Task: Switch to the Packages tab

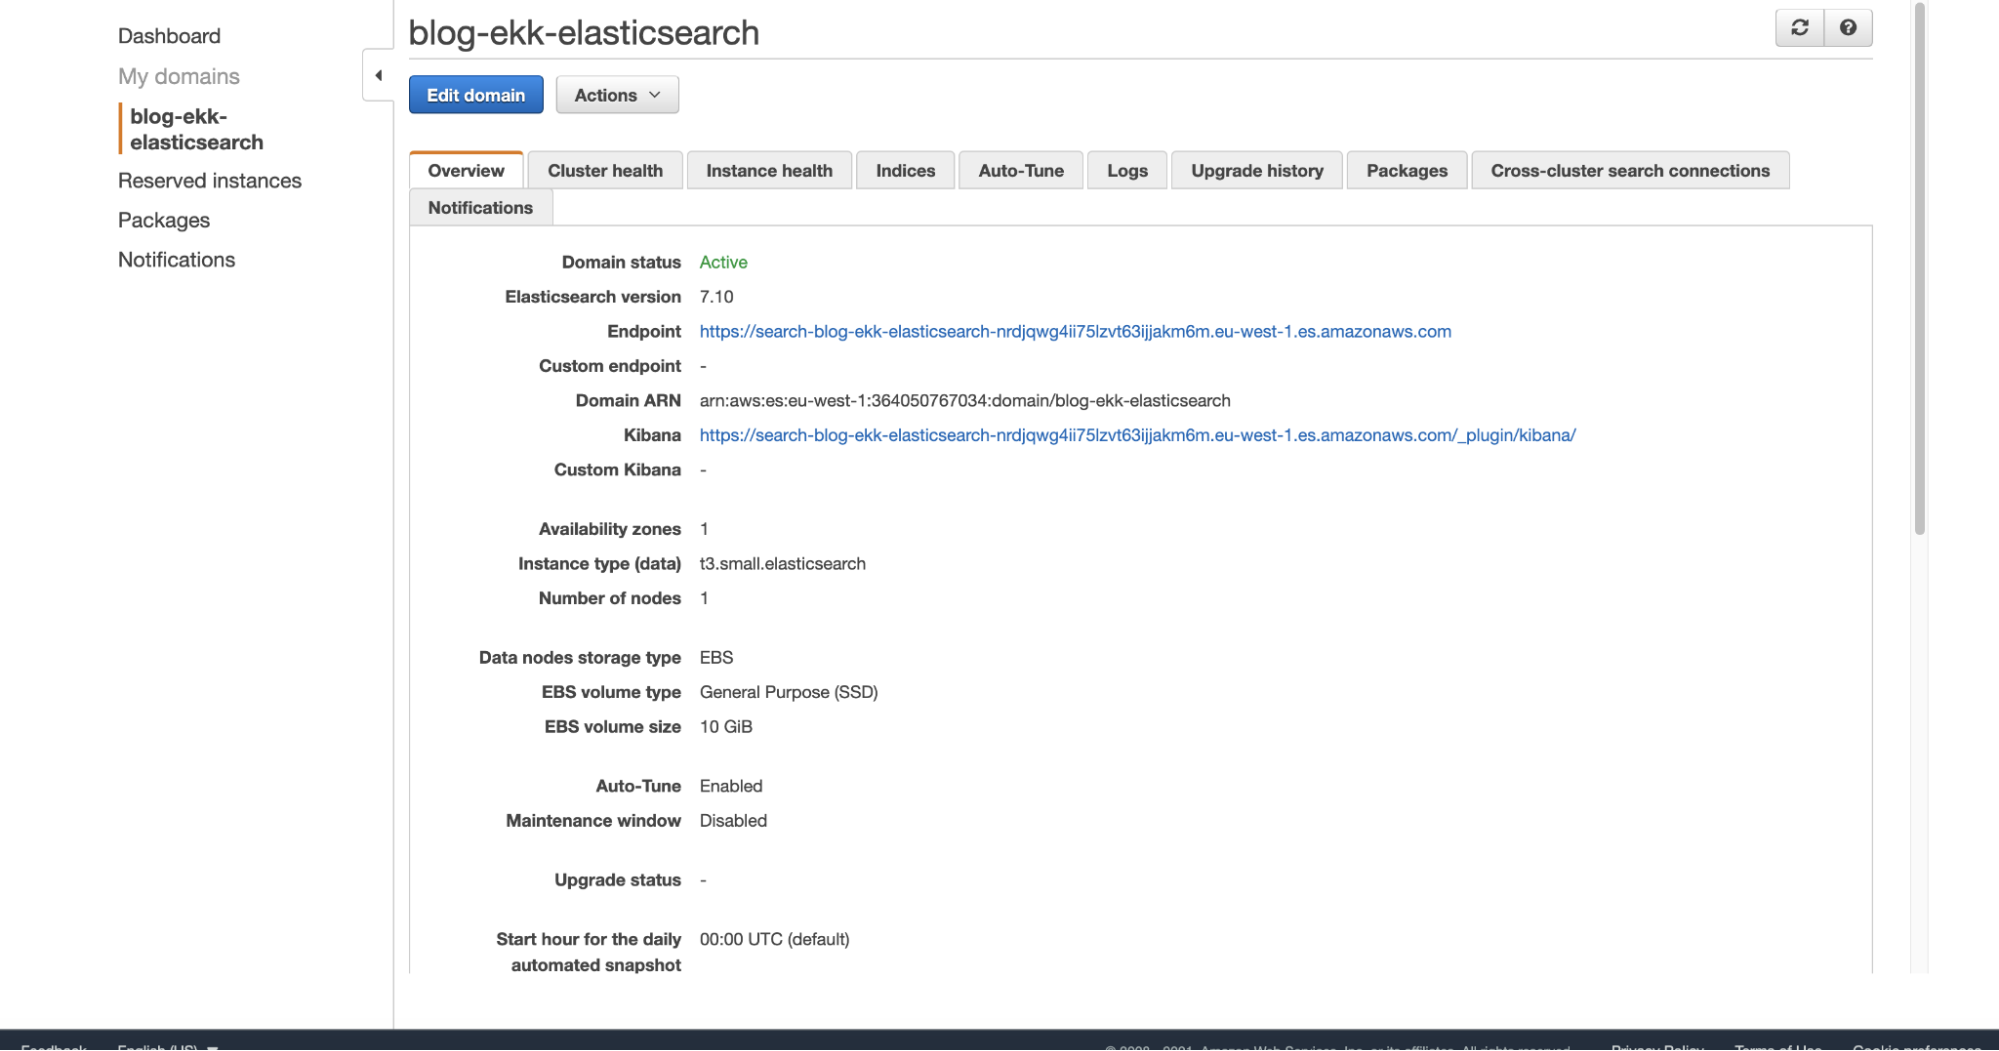Action: coord(1406,171)
